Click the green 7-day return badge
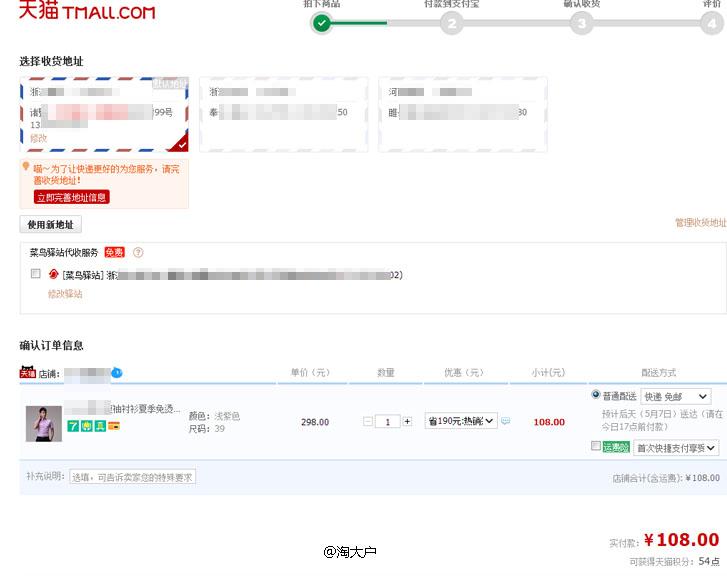The height and width of the screenshot is (576, 727). (73, 426)
